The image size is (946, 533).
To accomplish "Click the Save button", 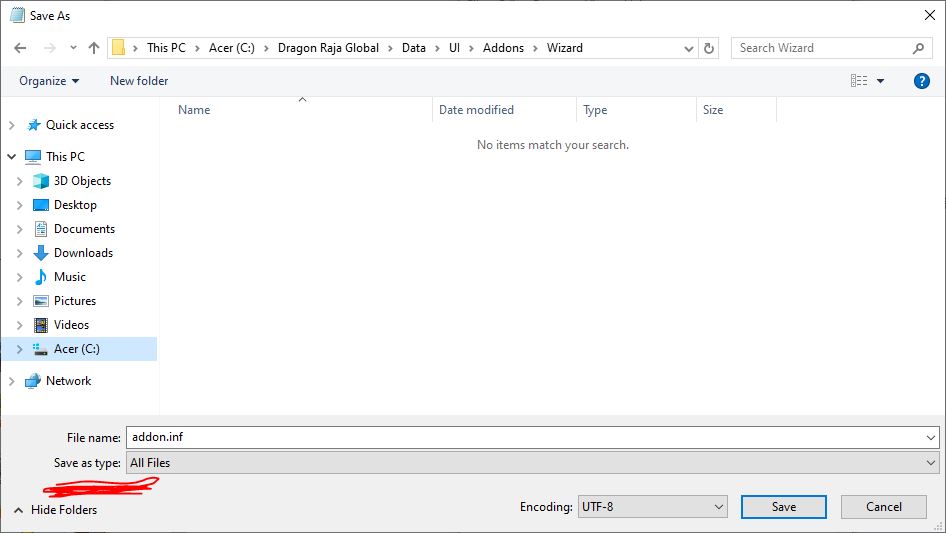I will (783, 507).
